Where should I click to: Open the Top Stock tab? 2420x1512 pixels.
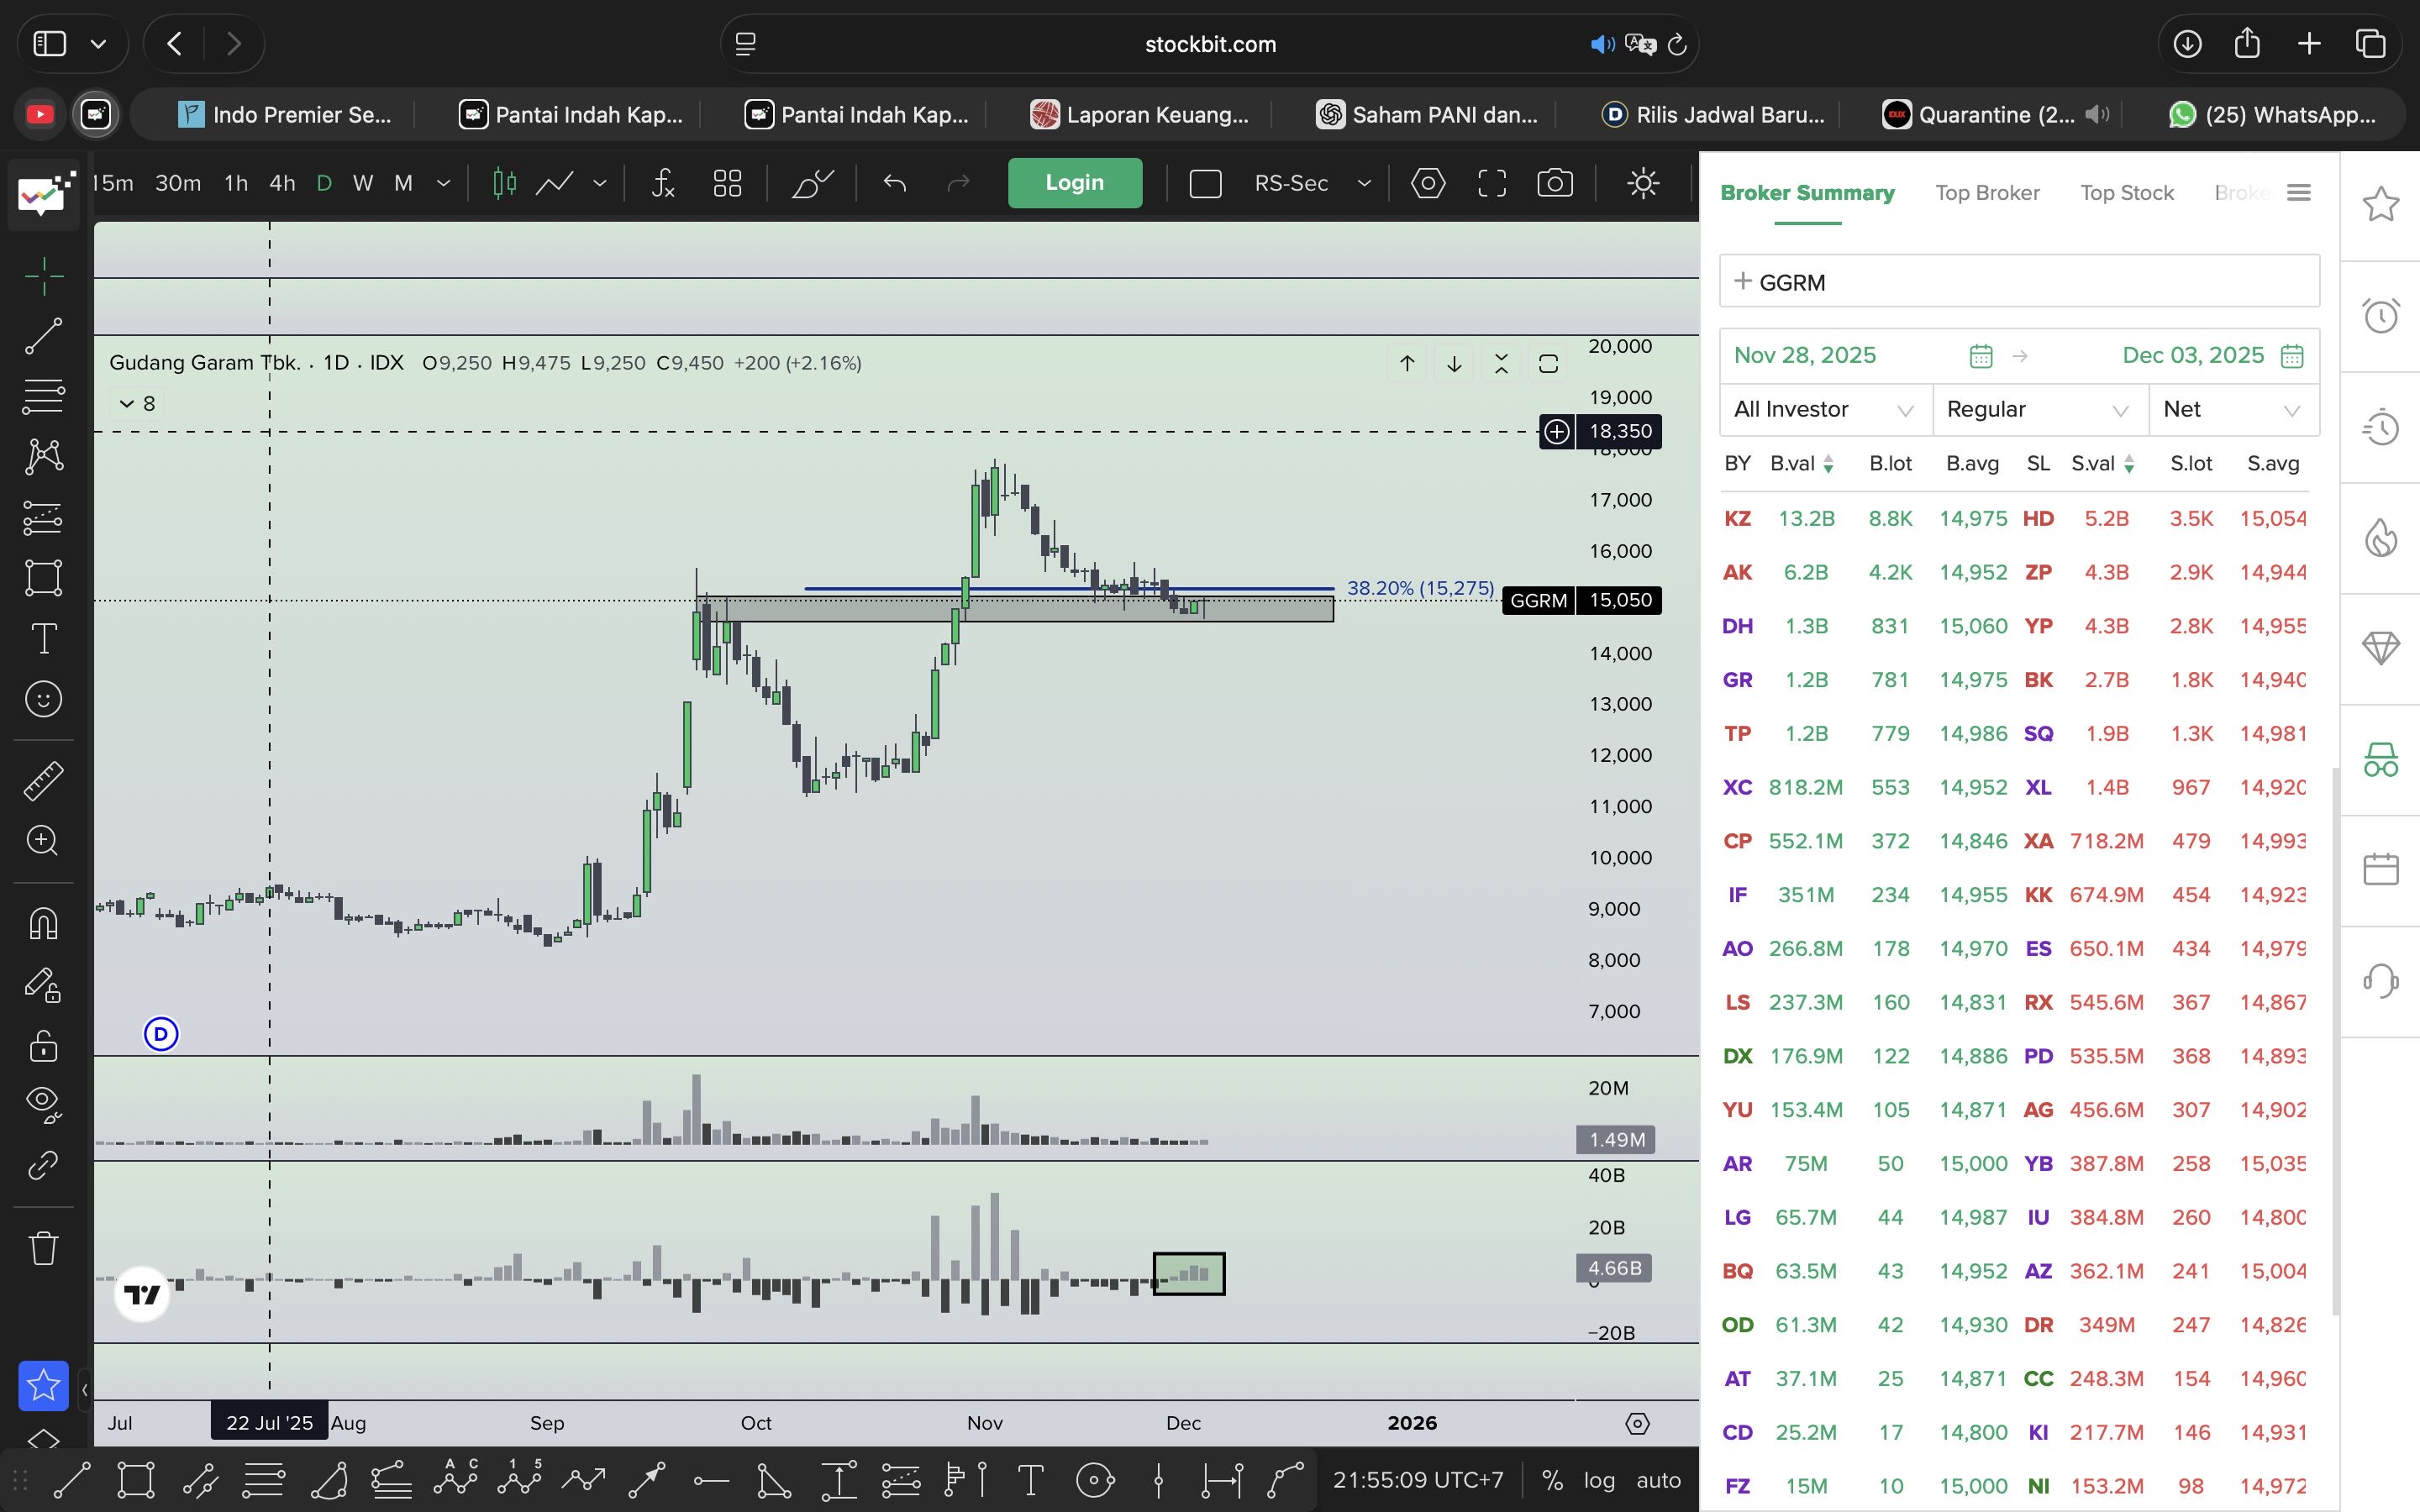2126,193
